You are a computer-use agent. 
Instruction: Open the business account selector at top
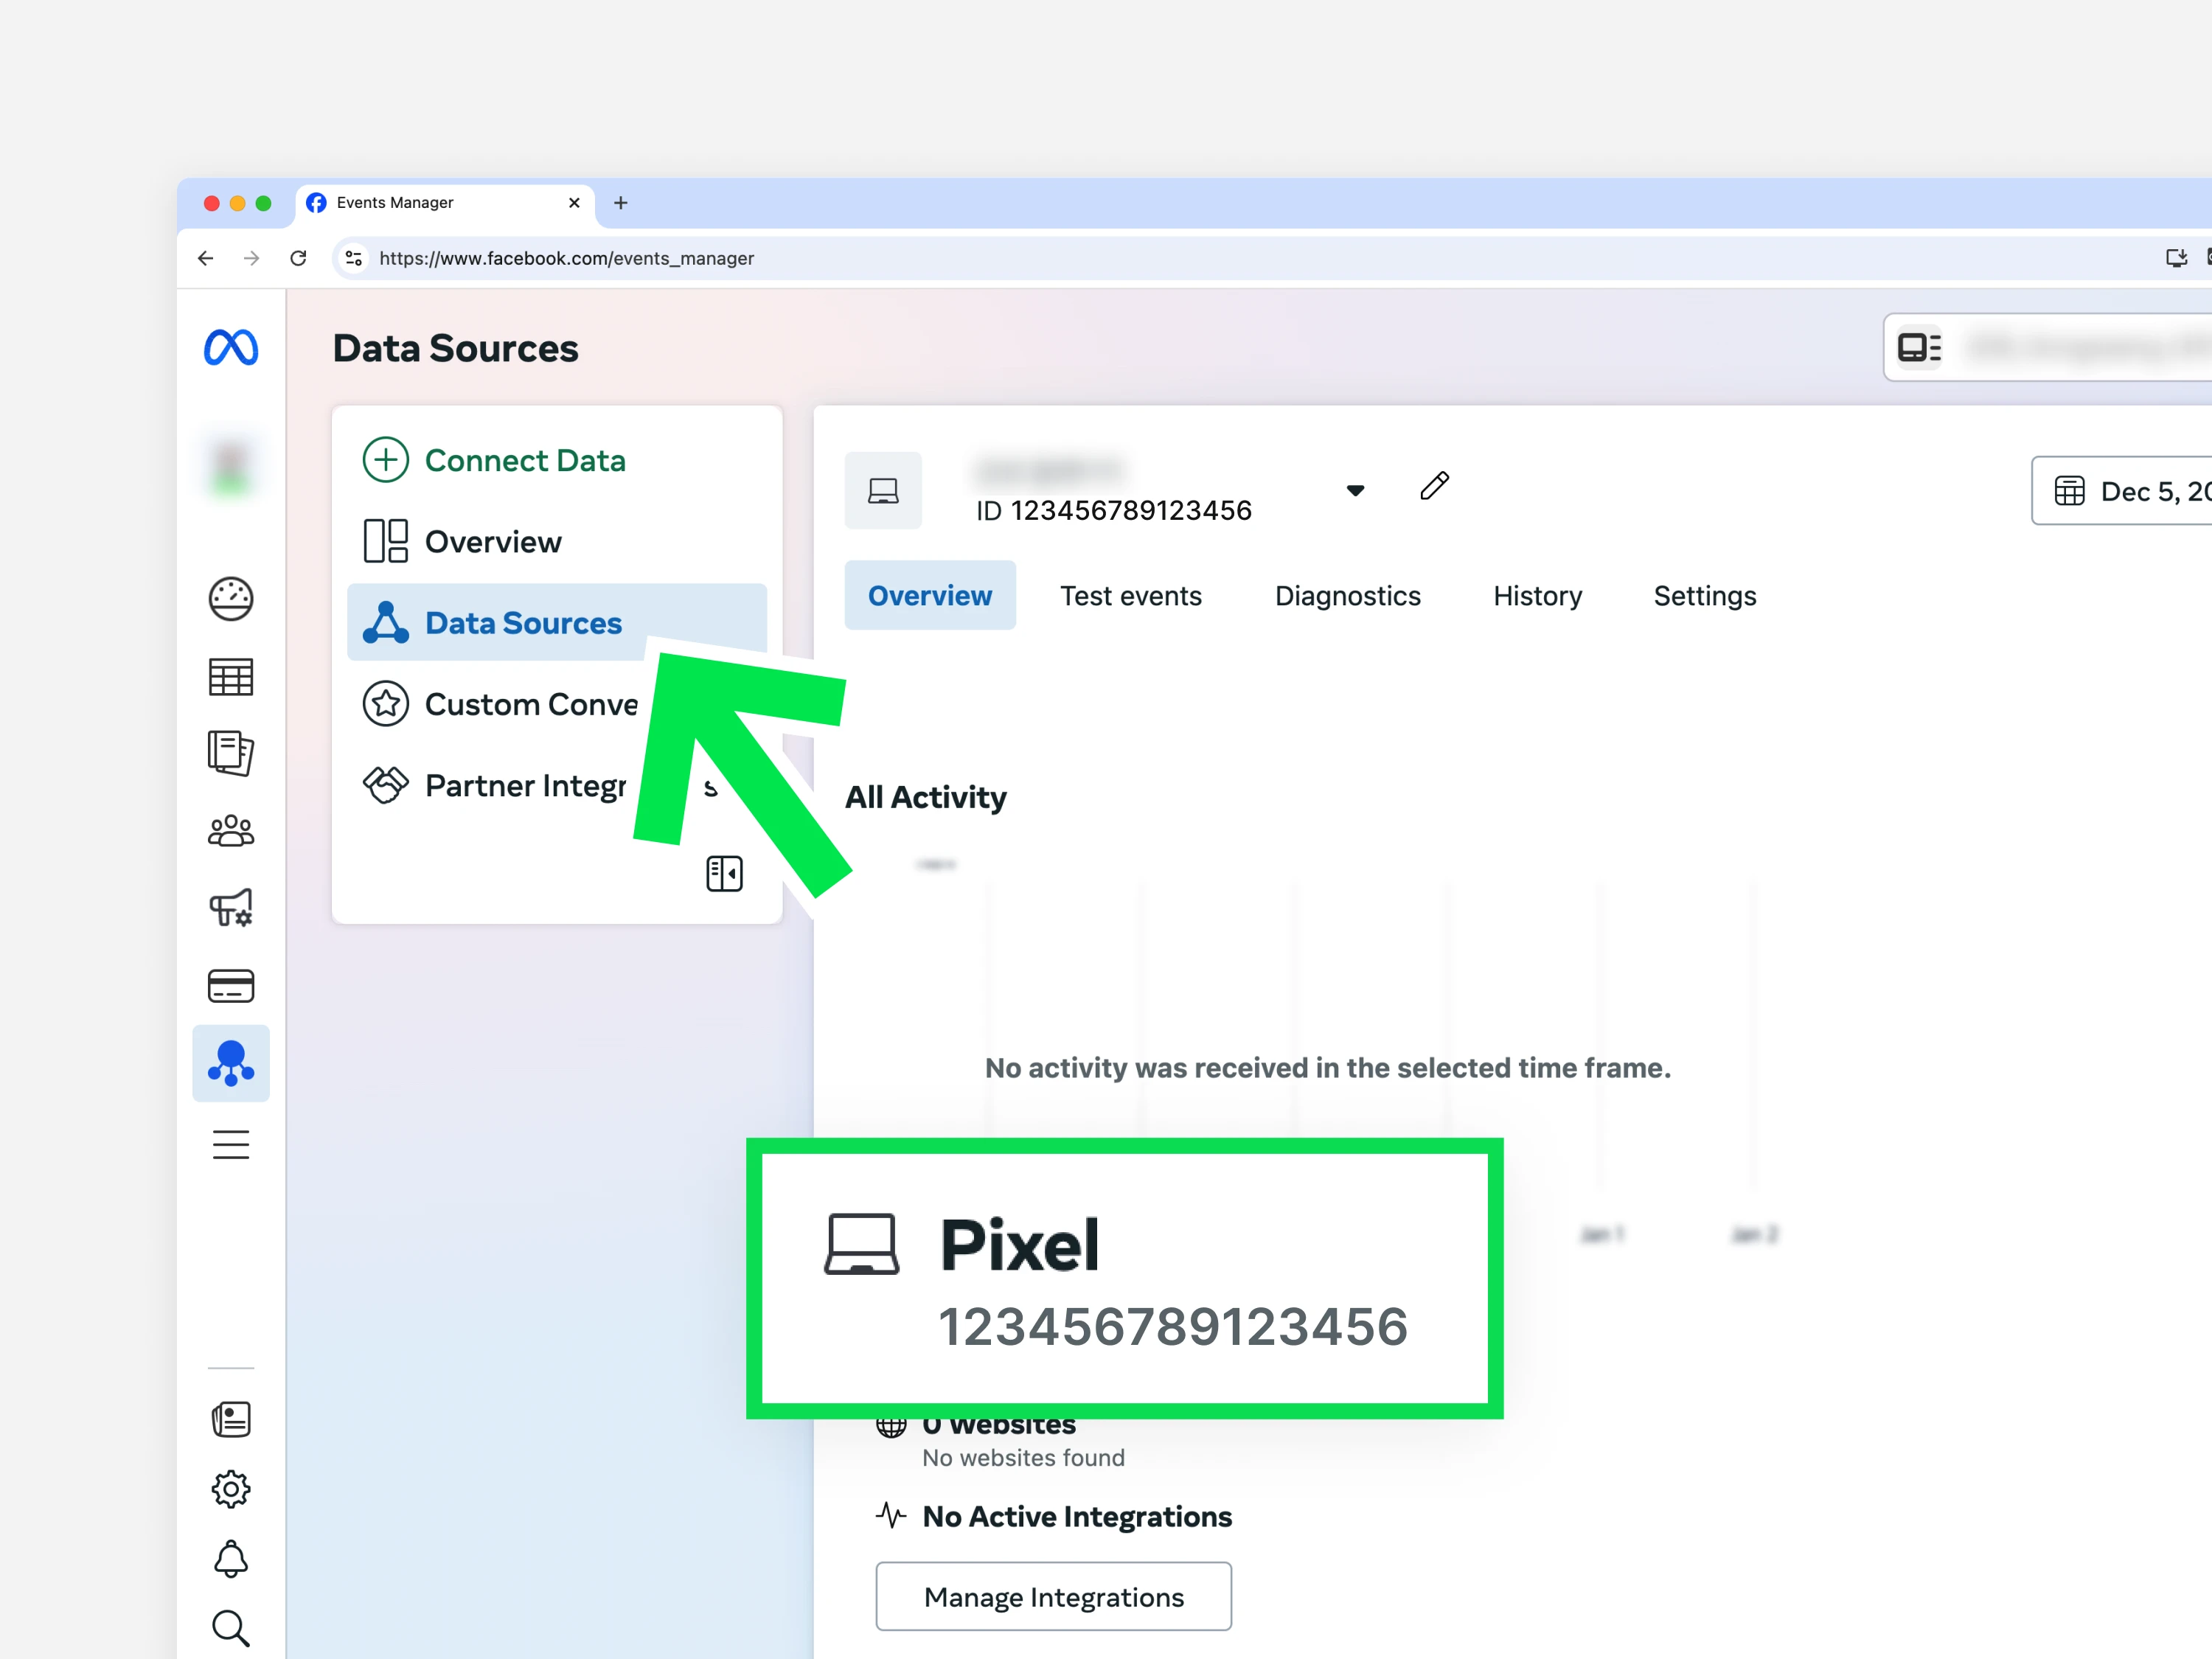click(2048, 347)
